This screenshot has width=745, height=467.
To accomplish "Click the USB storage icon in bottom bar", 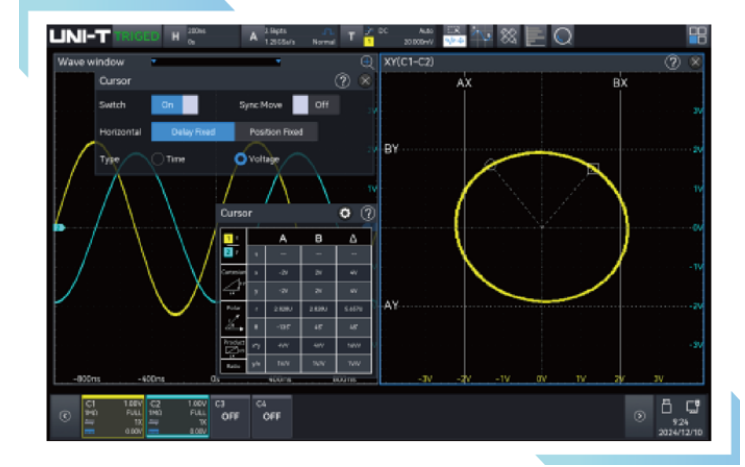I will tap(667, 405).
